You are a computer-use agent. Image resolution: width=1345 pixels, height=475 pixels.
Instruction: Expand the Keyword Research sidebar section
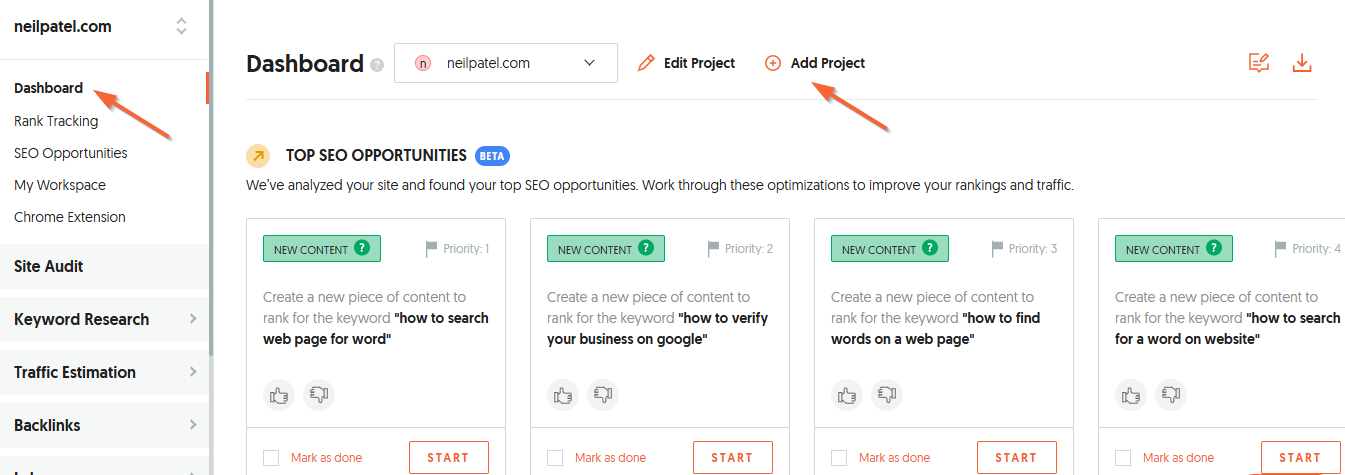tap(105, 320)
